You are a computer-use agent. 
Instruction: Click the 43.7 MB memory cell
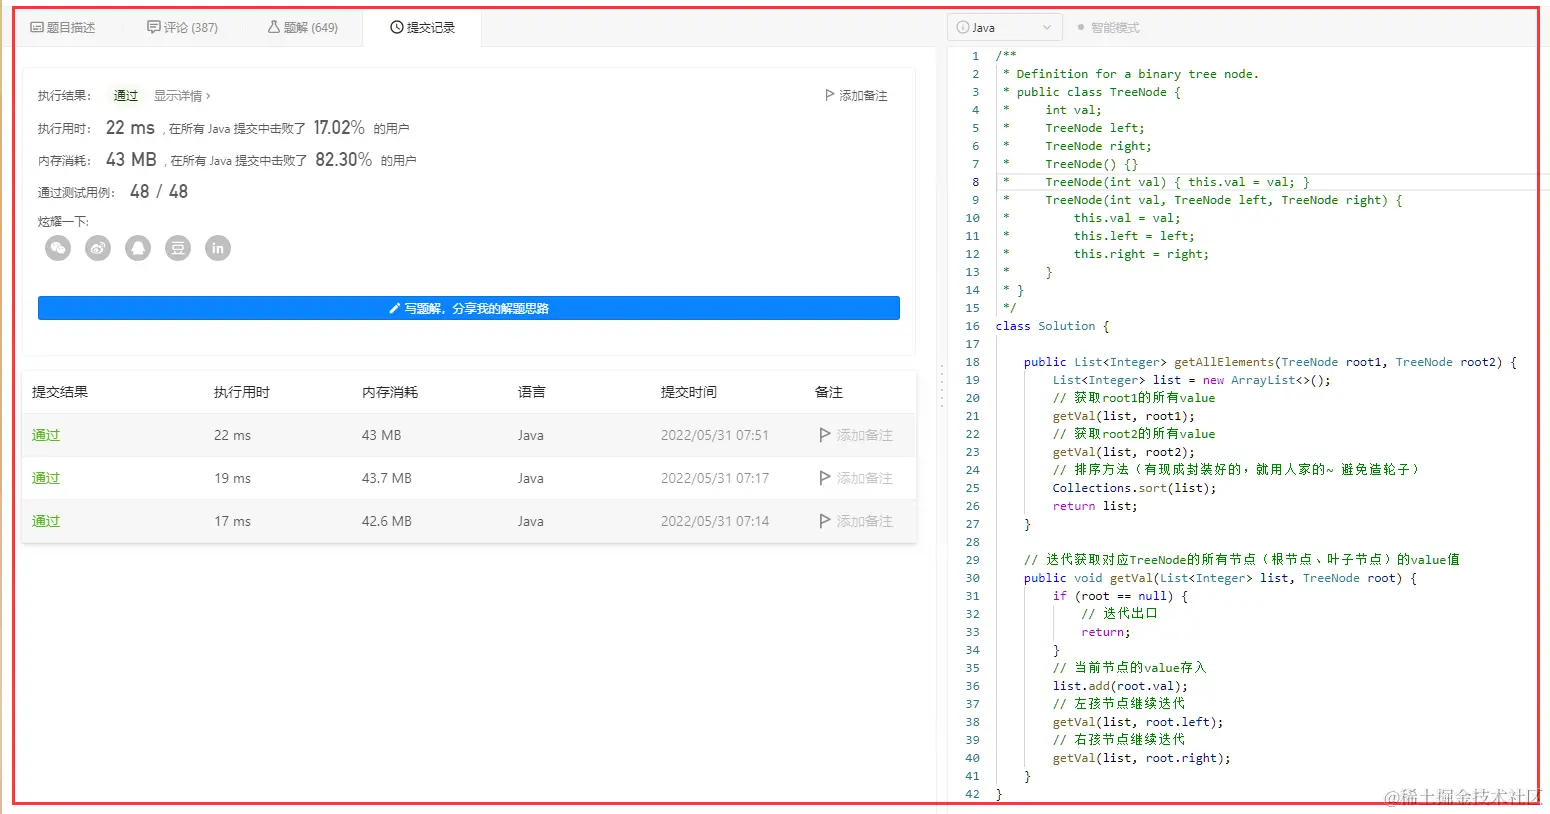coord(387,478)
